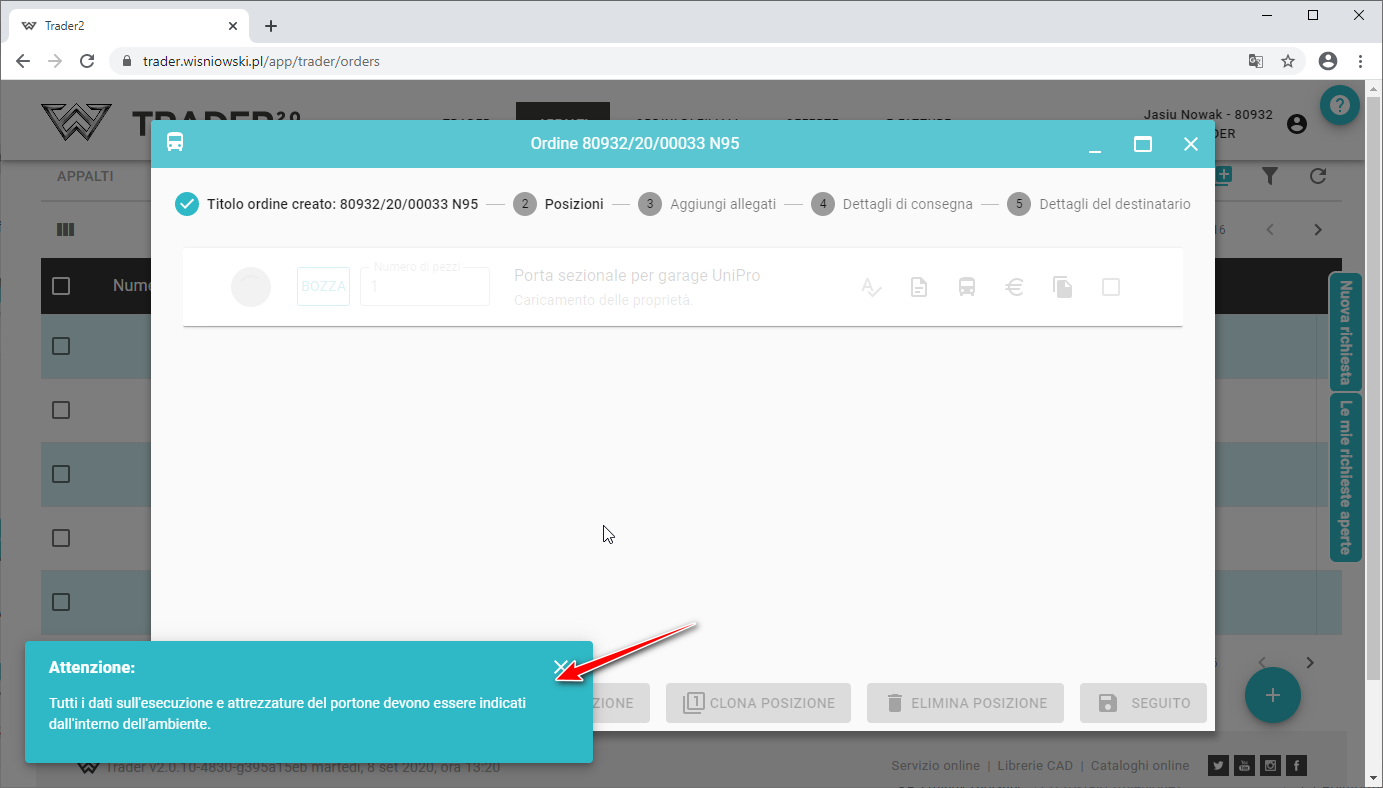This screenshot has width=1383, height=788.
Task: Click the CLONA POSIZIONE button
Action: click(758, 703)
